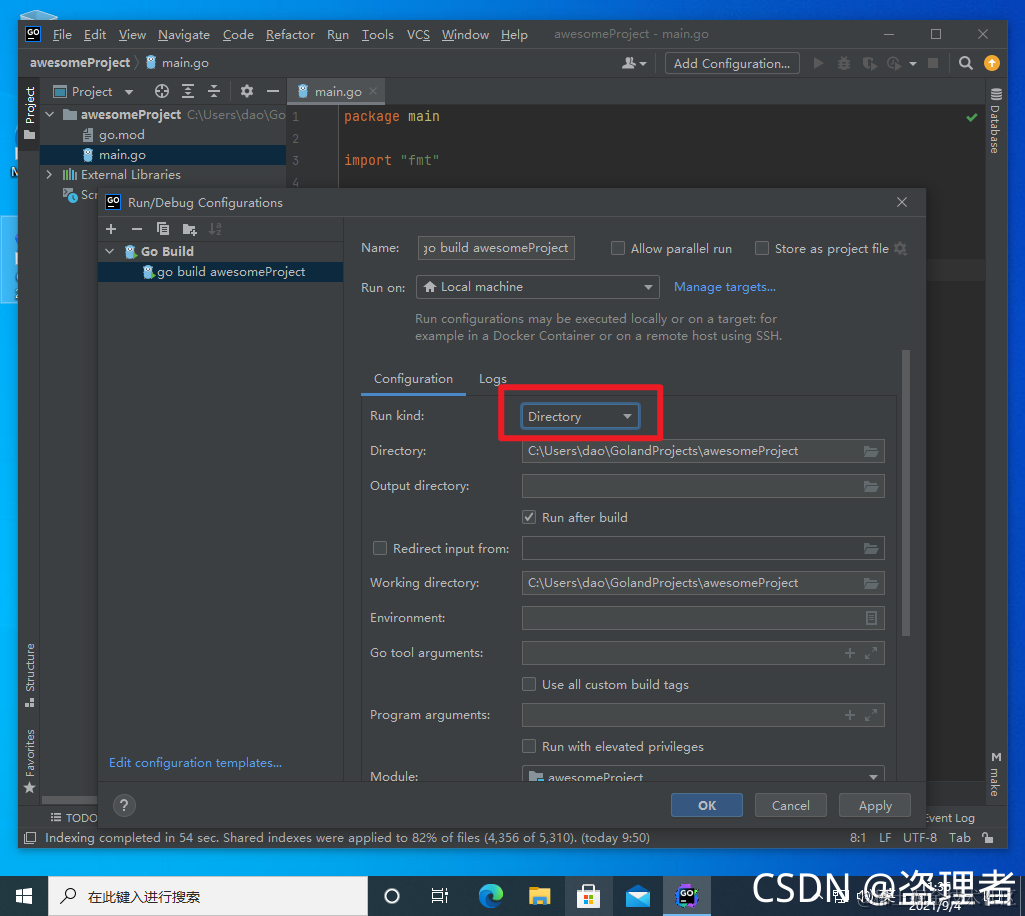Viewport: 1025px width, 916px height.
Task: Add macro to Program arguments
Action: pos(850,715)
